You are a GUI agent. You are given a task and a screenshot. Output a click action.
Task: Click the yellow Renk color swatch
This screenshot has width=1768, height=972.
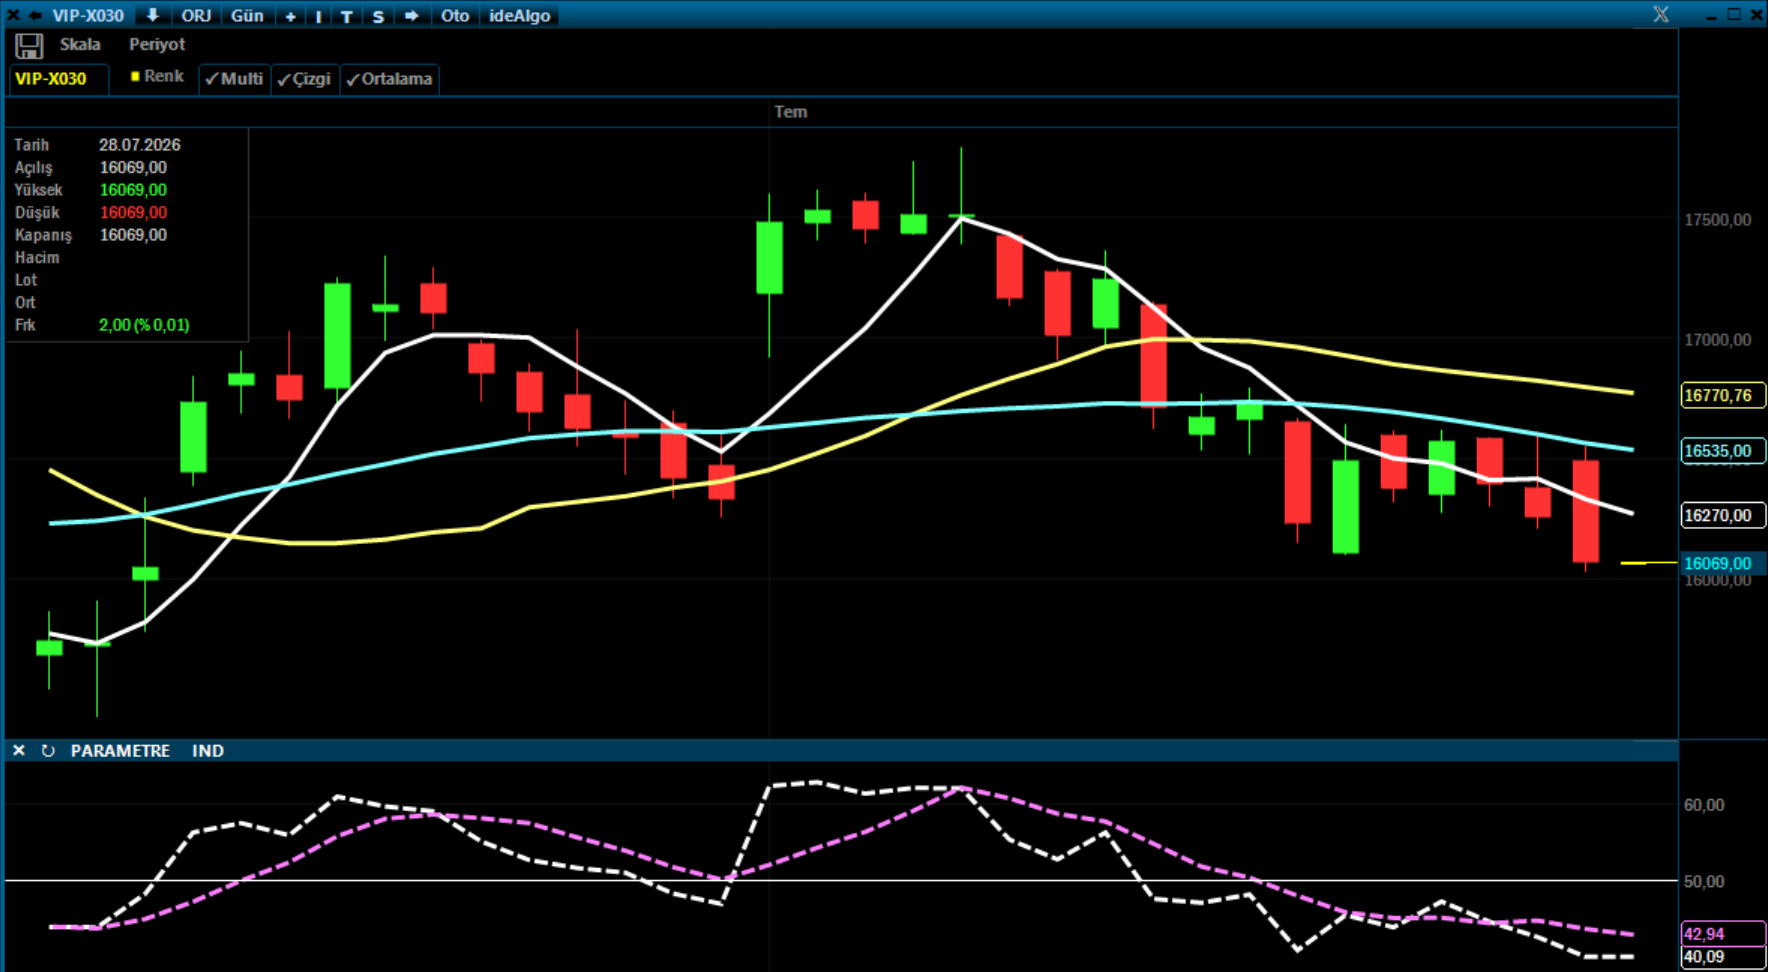coord(135,76)
